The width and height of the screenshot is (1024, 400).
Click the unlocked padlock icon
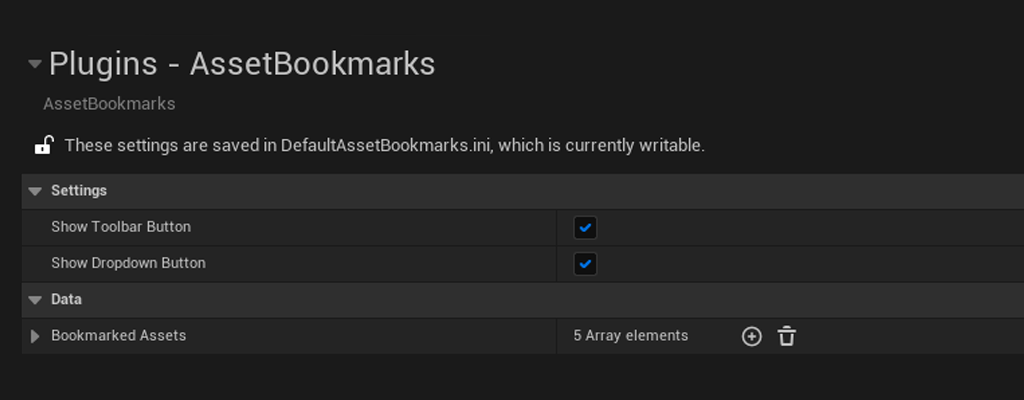(43, 145)
